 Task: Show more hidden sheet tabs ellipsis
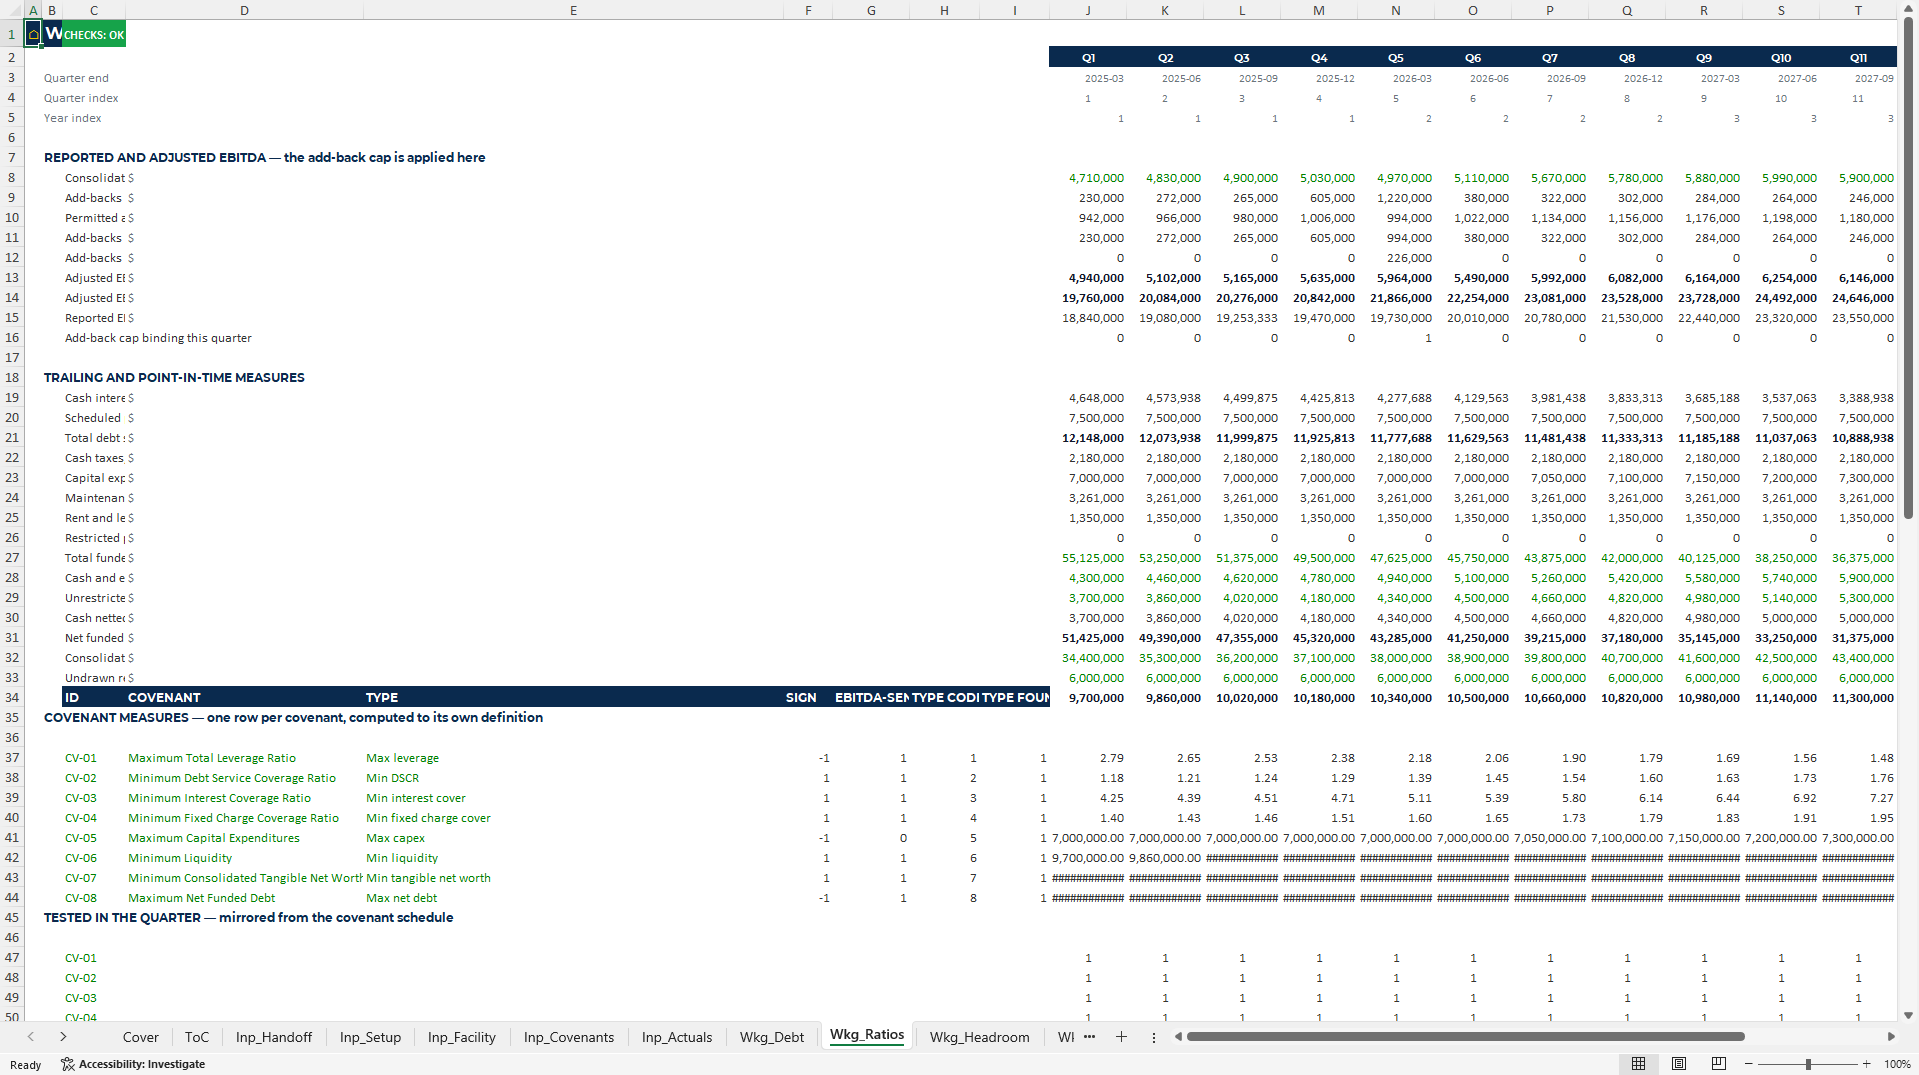pos(1089,1037)
